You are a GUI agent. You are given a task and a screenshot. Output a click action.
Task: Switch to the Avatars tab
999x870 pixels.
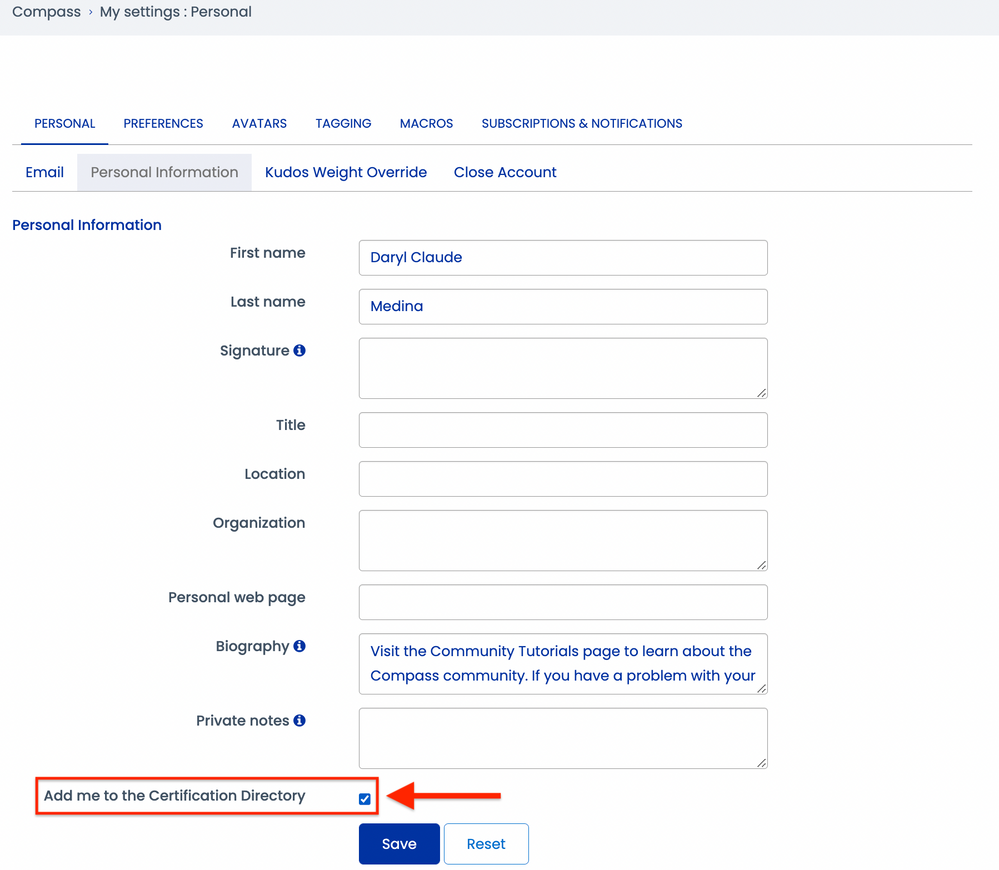tap(259, 124)
